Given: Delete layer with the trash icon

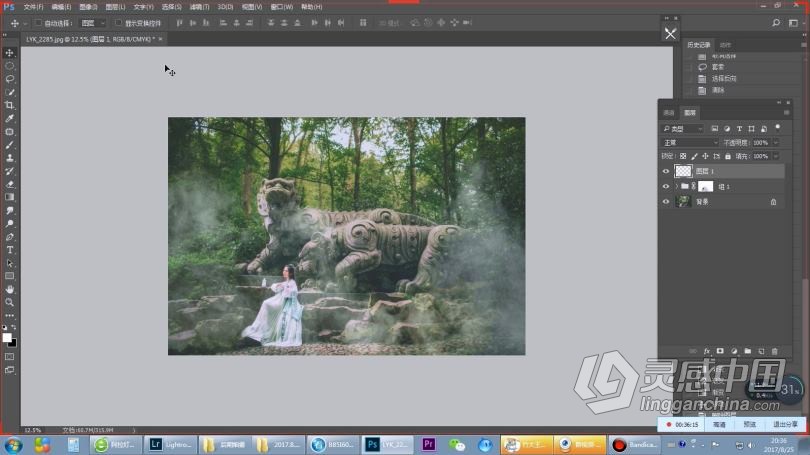Looking at the screenshot, I should point(774,351).
